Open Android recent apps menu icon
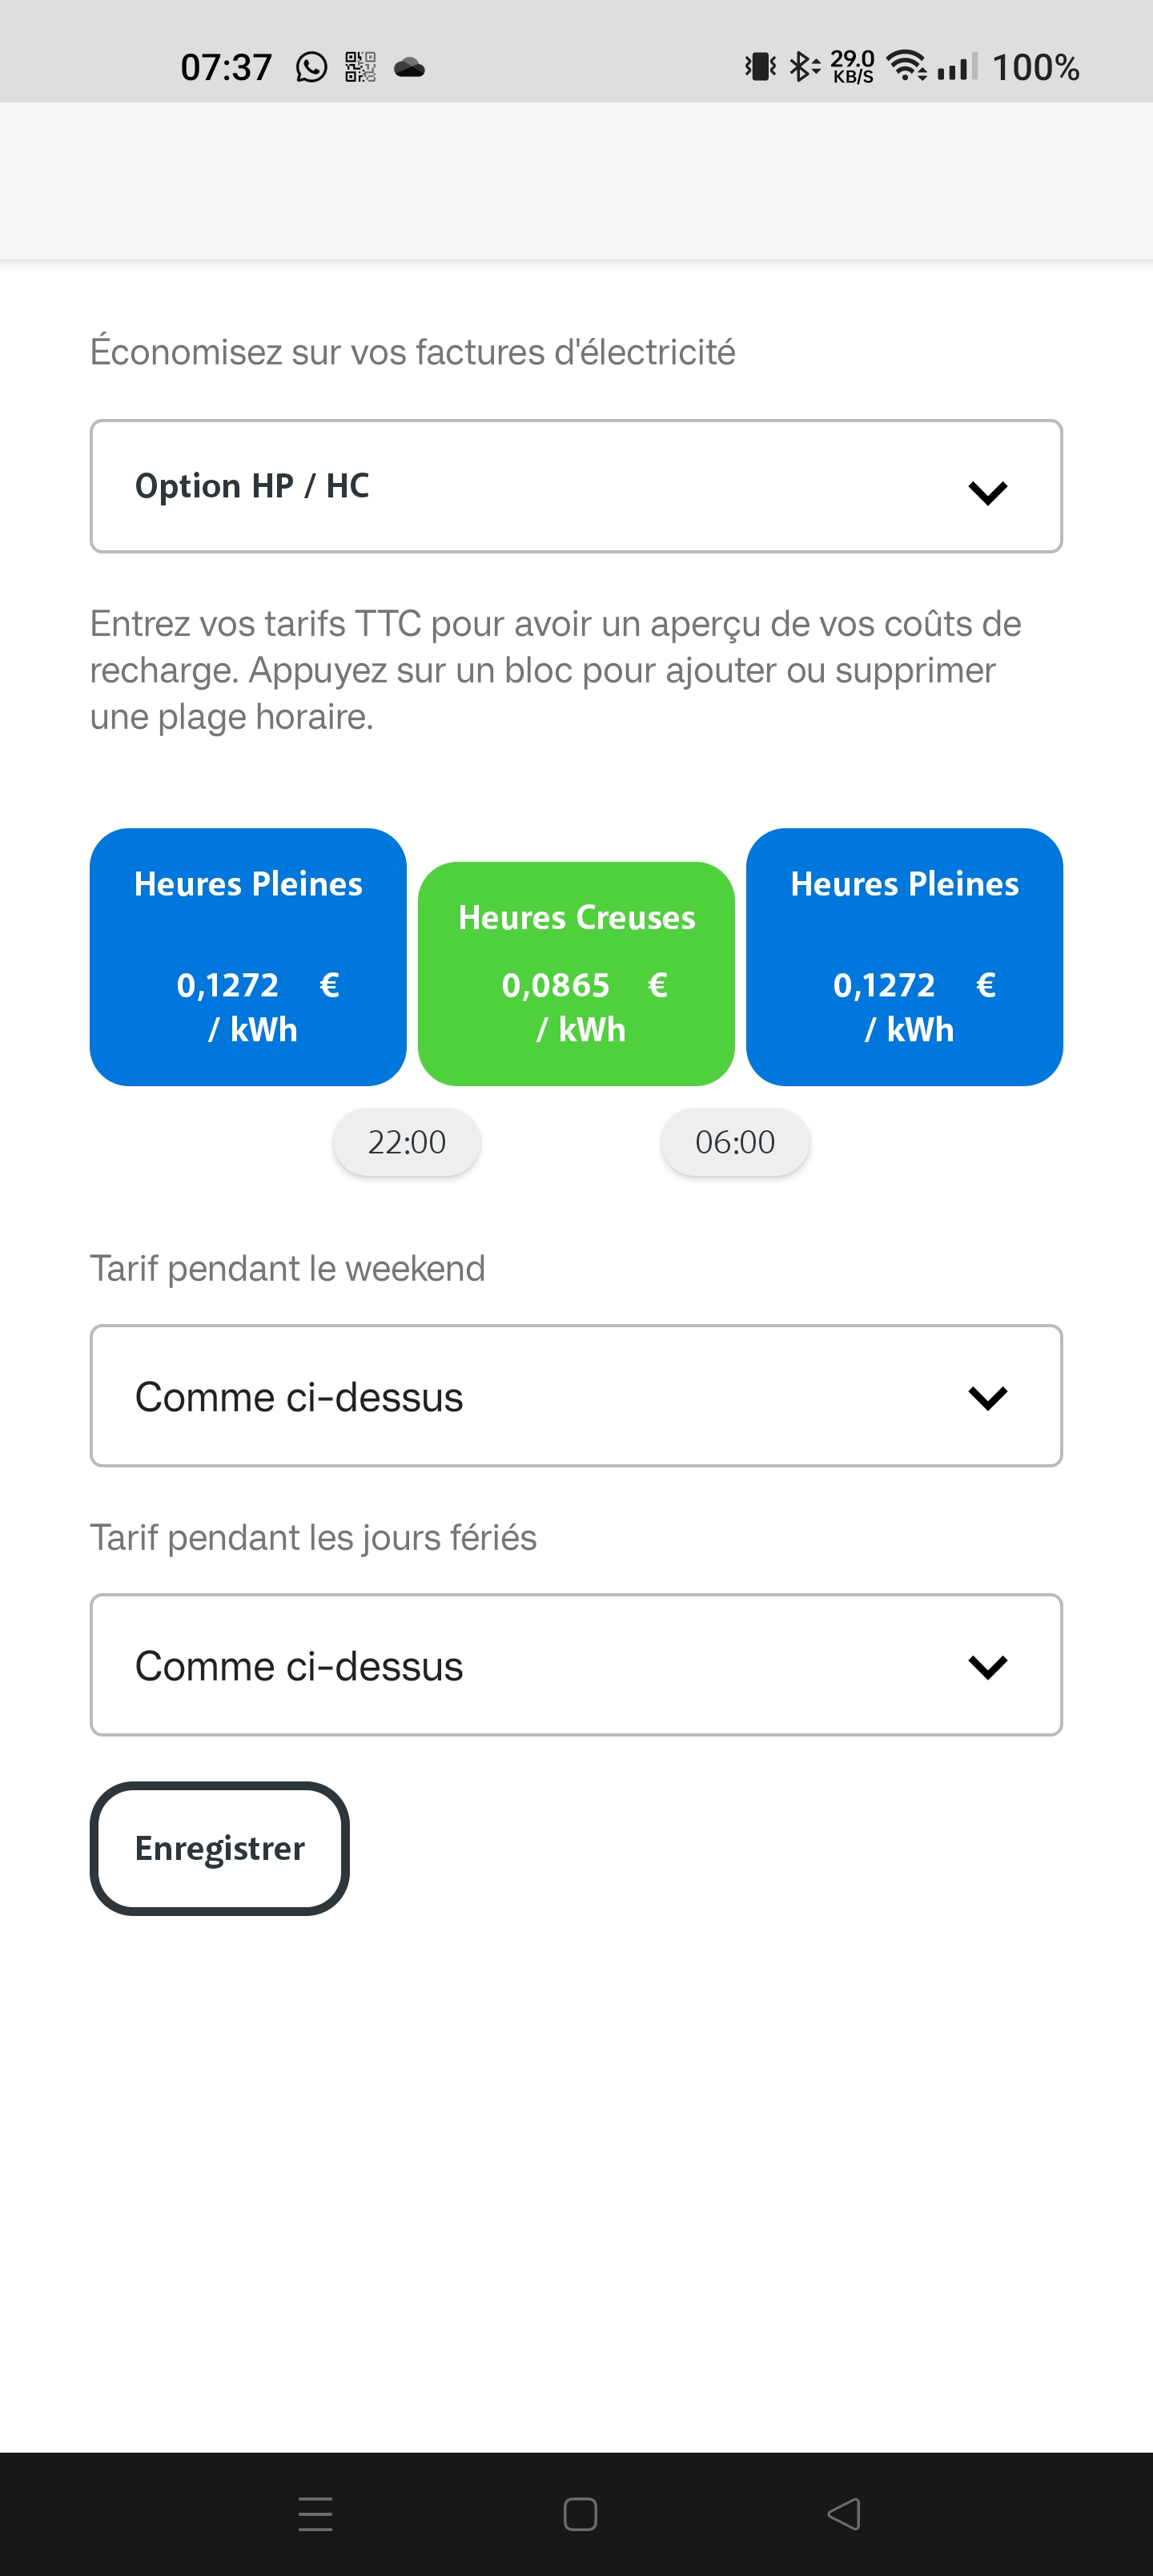This screenshot has height=2576, width=1153. 315,2514
